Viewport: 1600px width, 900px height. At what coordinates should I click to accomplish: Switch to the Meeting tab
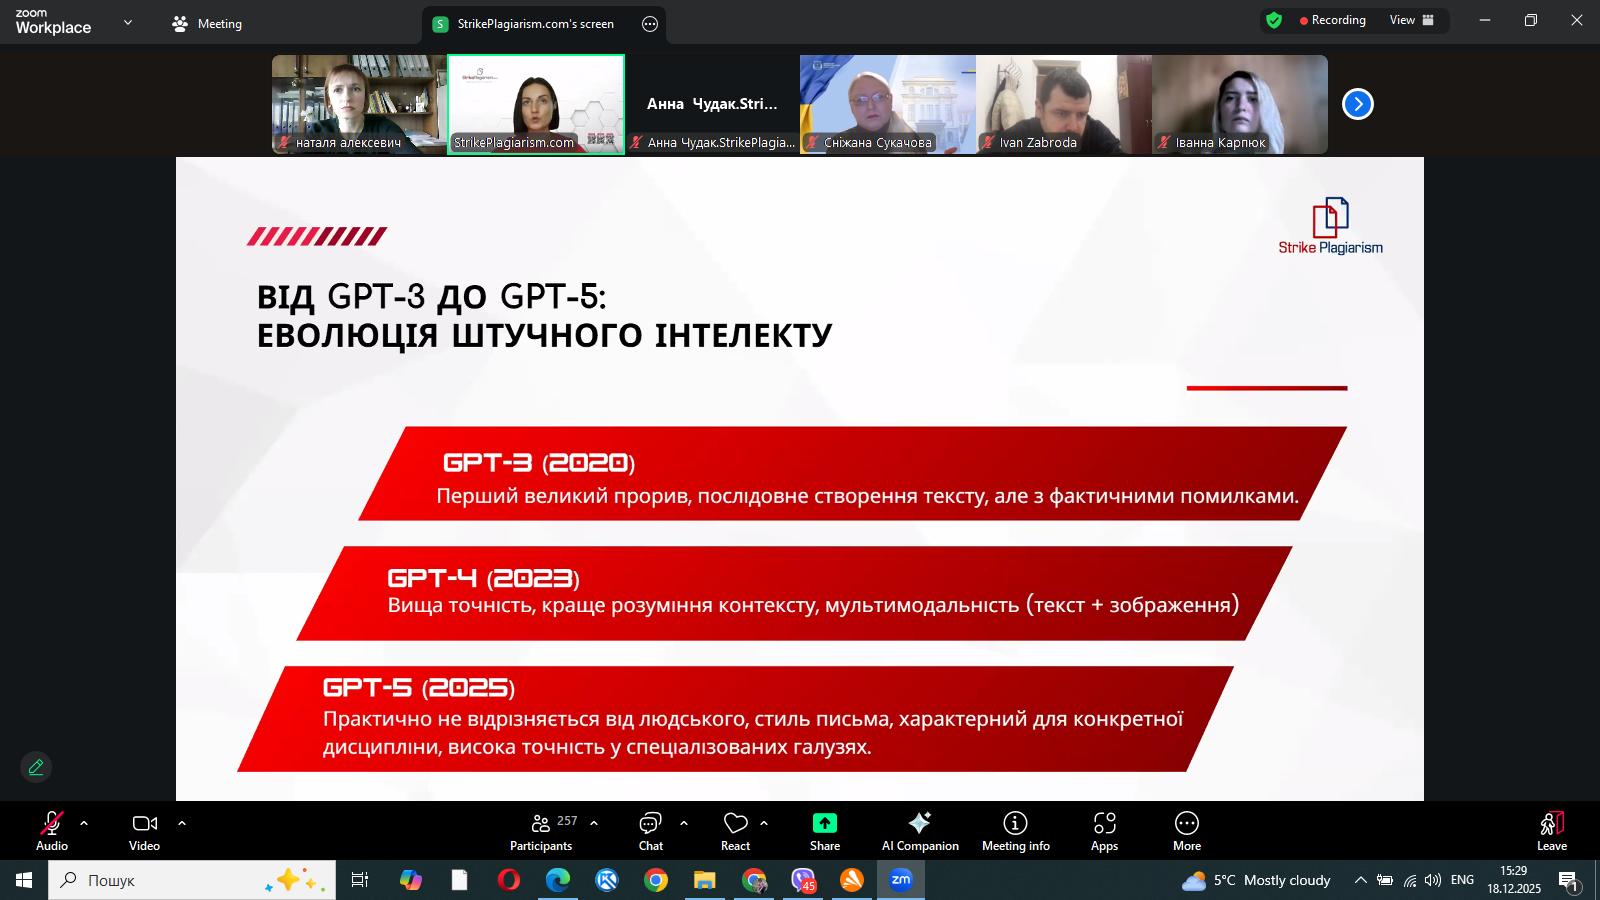pyautogui.click(x=207, y=24)
